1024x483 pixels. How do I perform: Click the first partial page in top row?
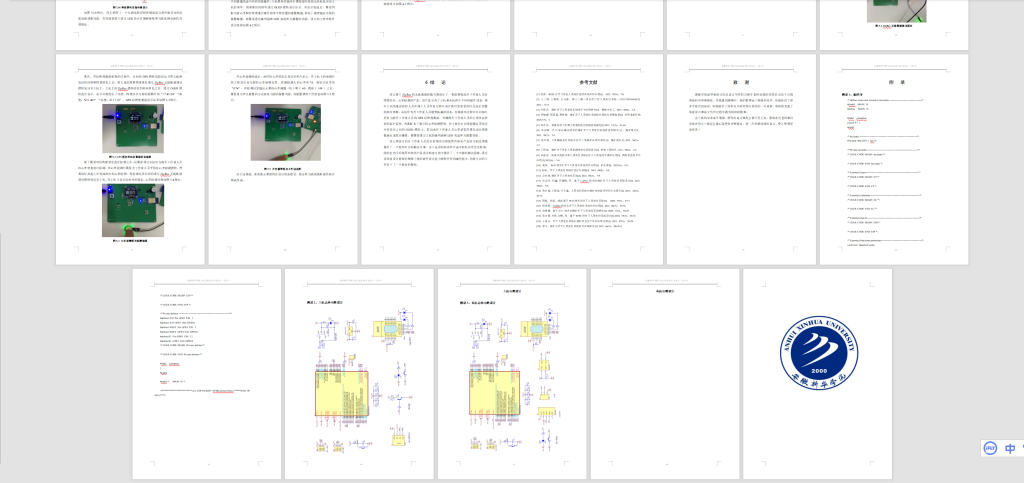(132, 25)
